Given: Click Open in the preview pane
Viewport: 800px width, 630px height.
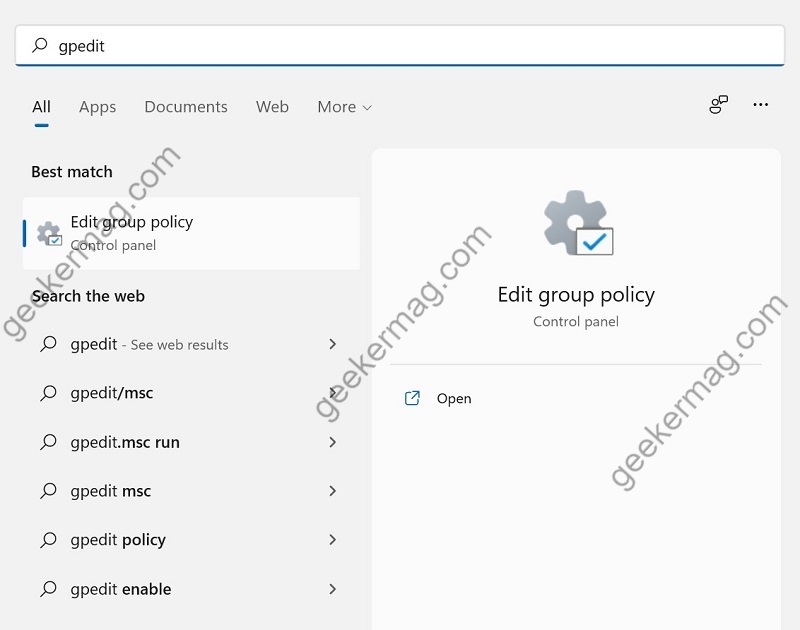Looking at the screenshot, I should (x=454, y=398).
